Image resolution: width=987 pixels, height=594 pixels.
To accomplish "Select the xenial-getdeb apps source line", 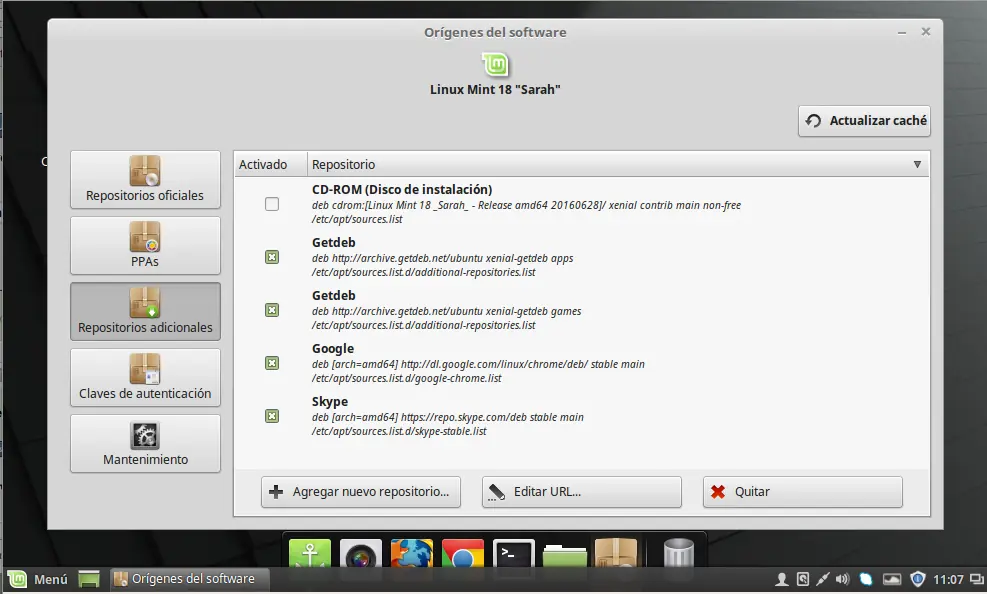I will point(443,258).
